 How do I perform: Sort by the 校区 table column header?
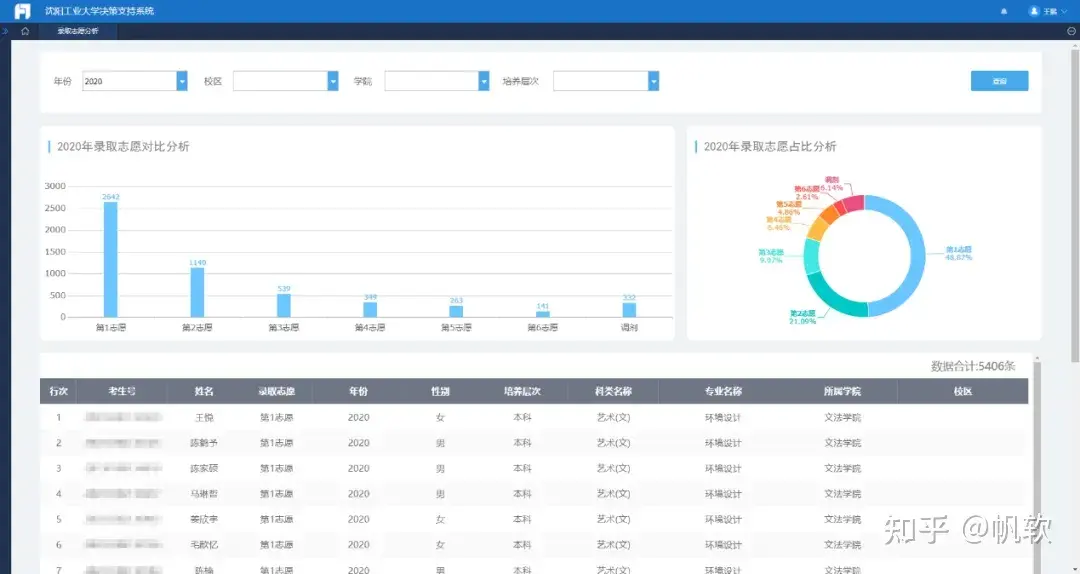coord(963,391)
